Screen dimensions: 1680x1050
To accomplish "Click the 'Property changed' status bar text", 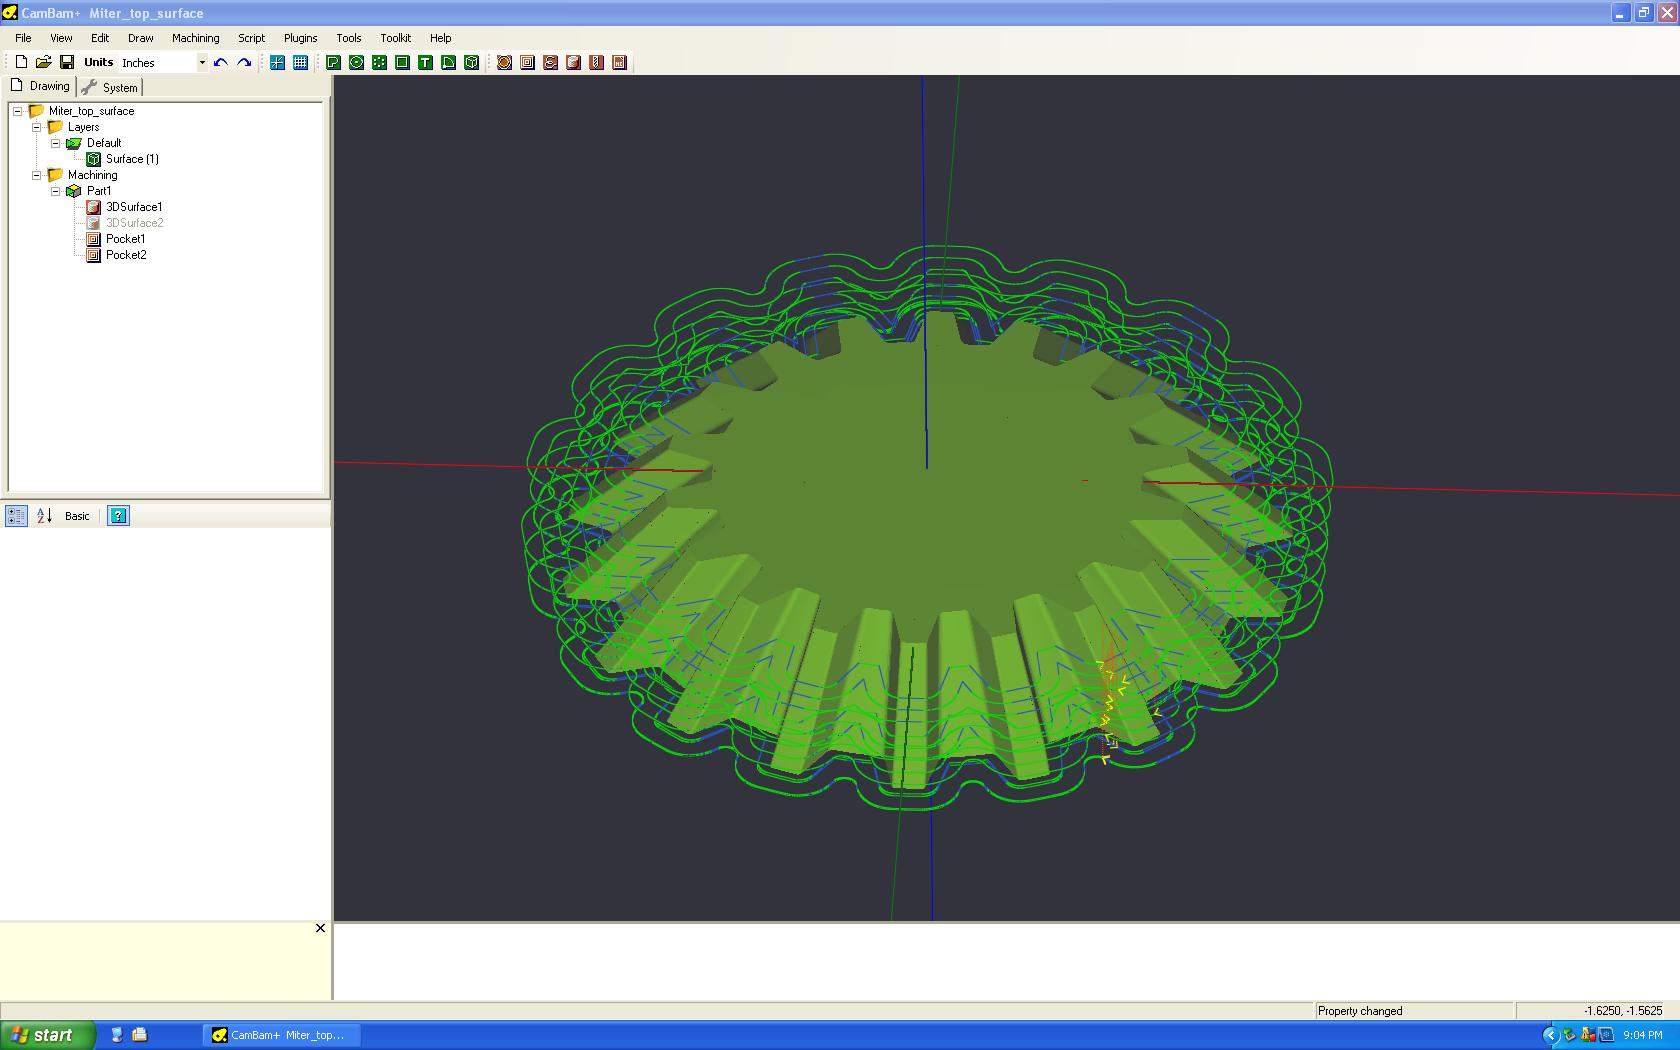I will click(x=1360, y=1011).
